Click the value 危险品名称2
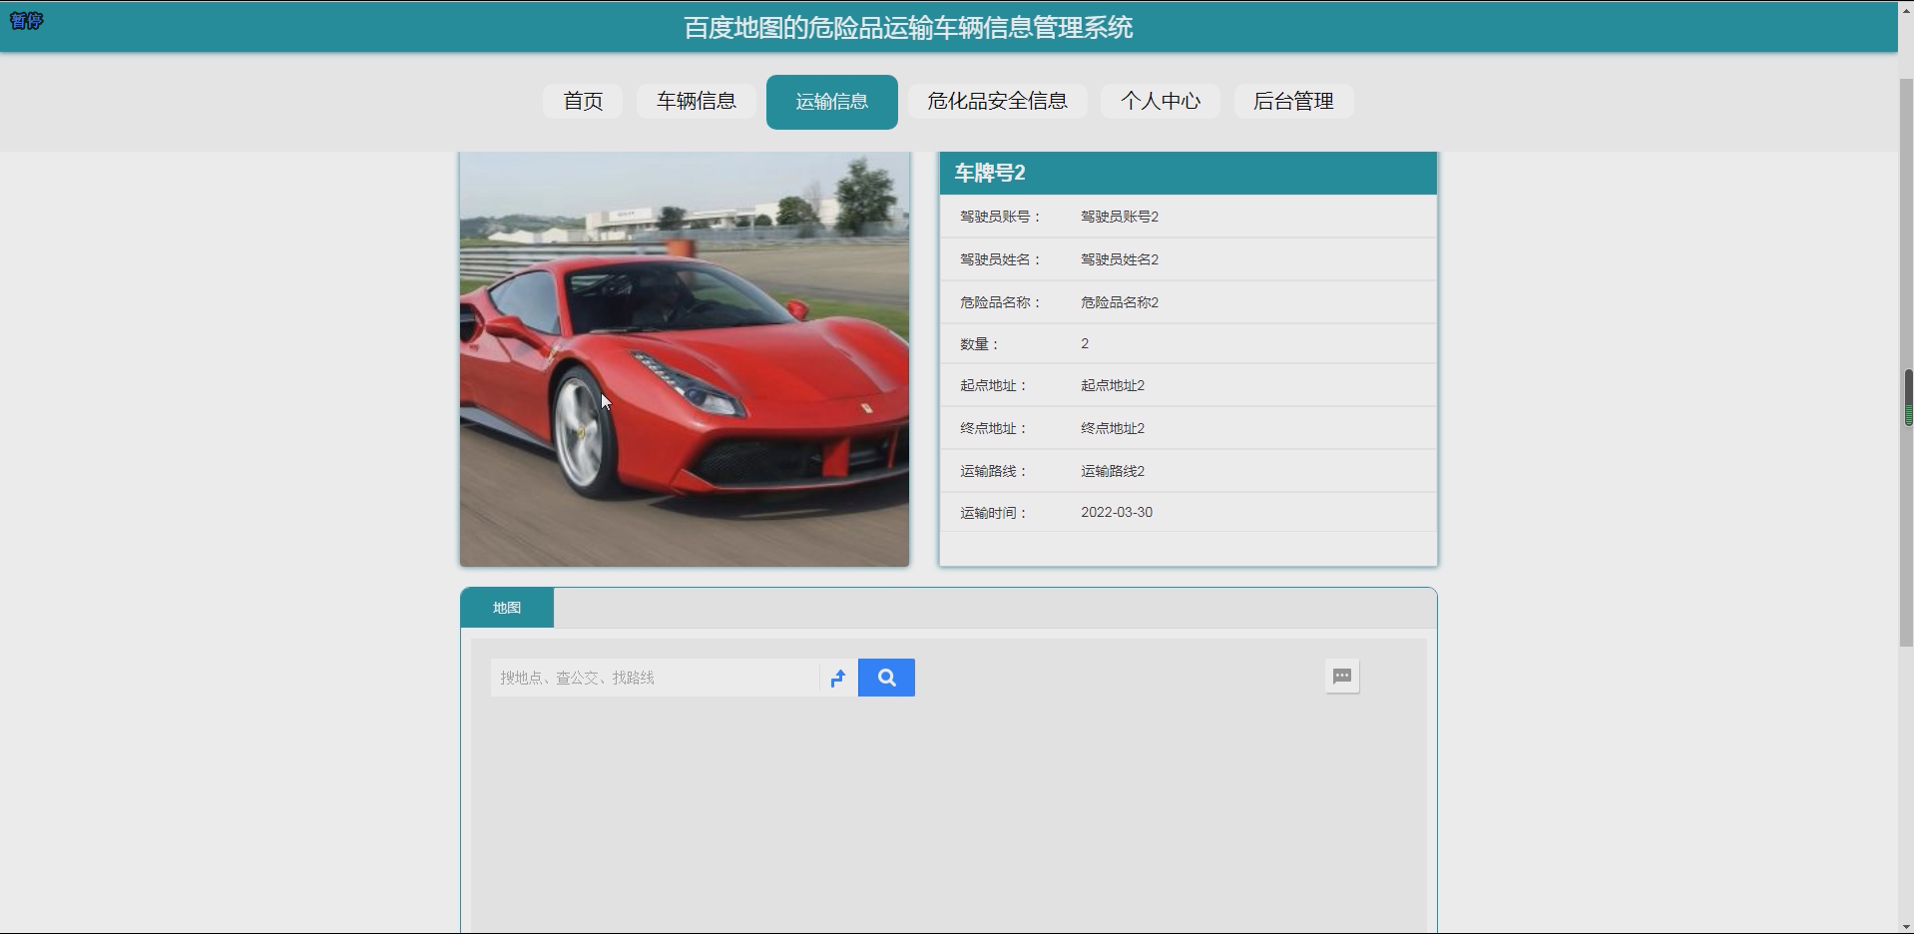The height and width of the screenshot is (934, 1914). click(x=1120, y=303)
